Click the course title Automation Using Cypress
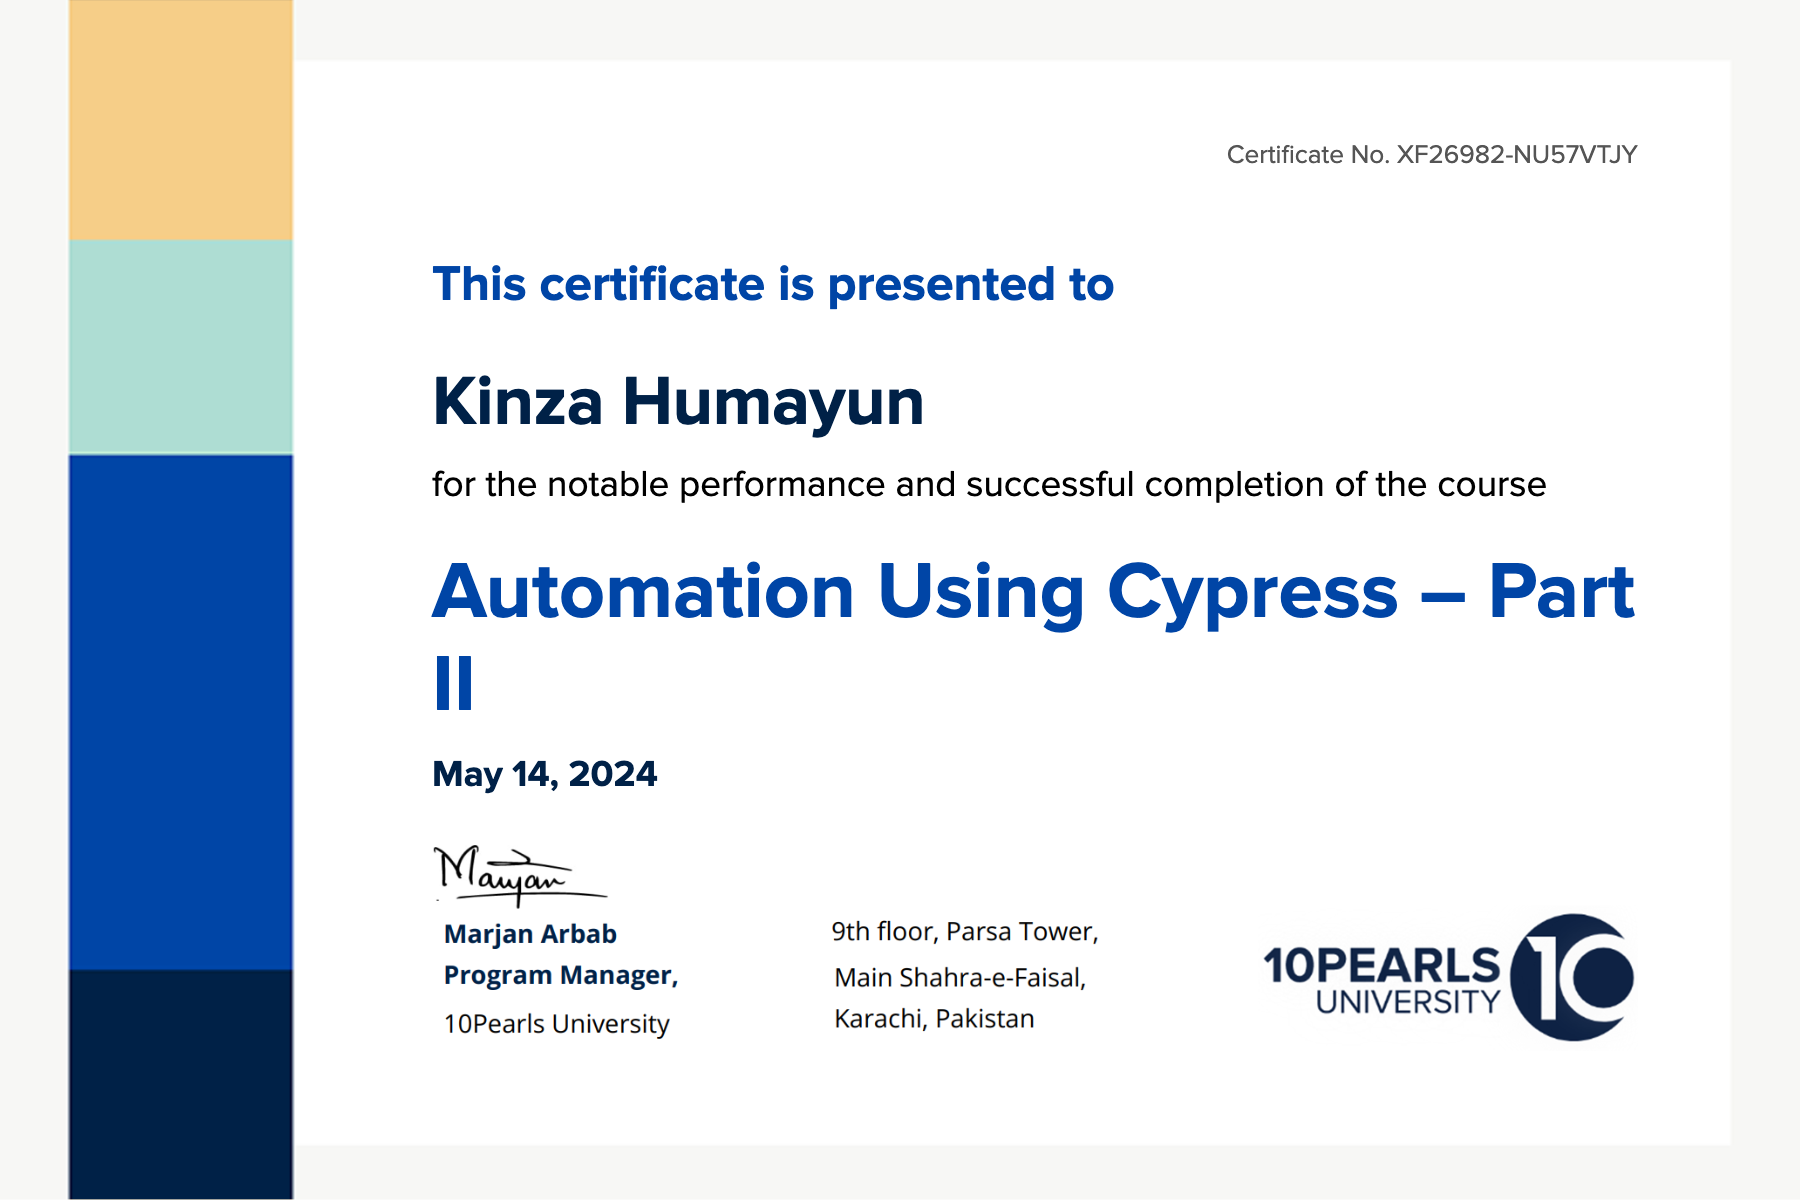This screenshot has width=1800, height=1200. 1032,592
